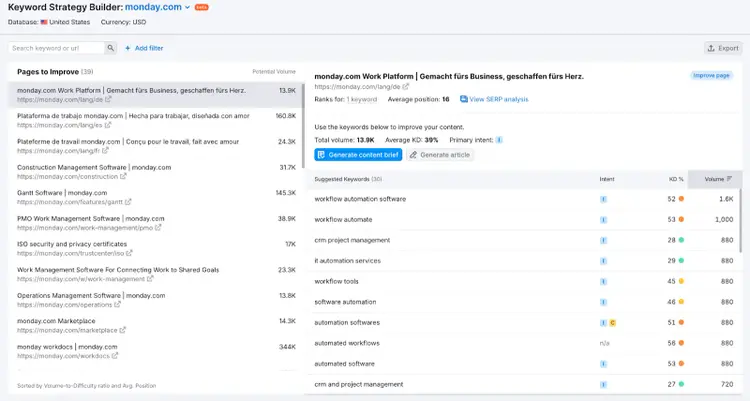Click commercial intent badge for automation softwares

(612, 323)
